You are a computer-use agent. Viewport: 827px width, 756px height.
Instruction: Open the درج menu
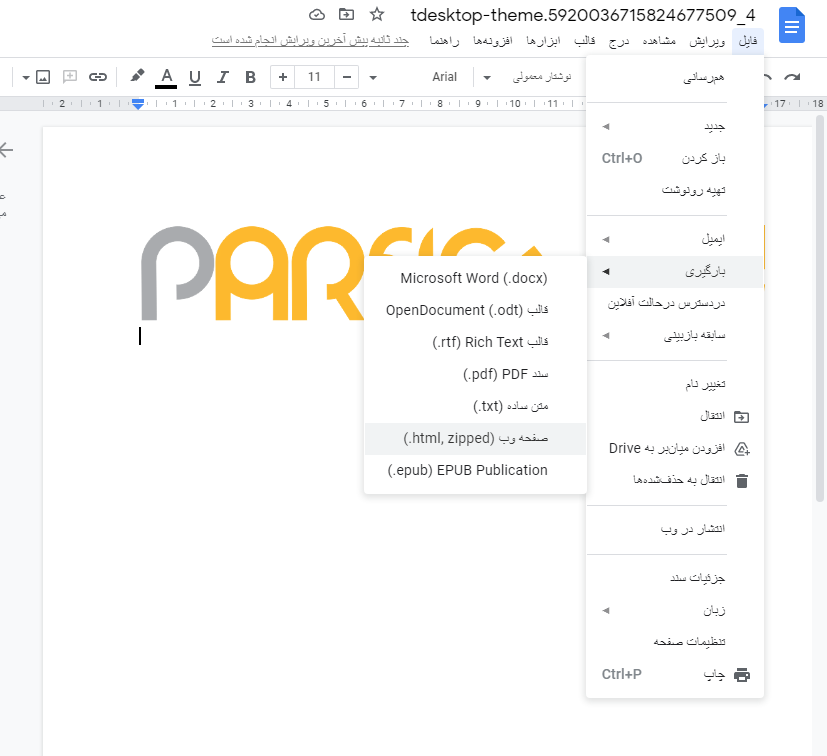(618, 41)
